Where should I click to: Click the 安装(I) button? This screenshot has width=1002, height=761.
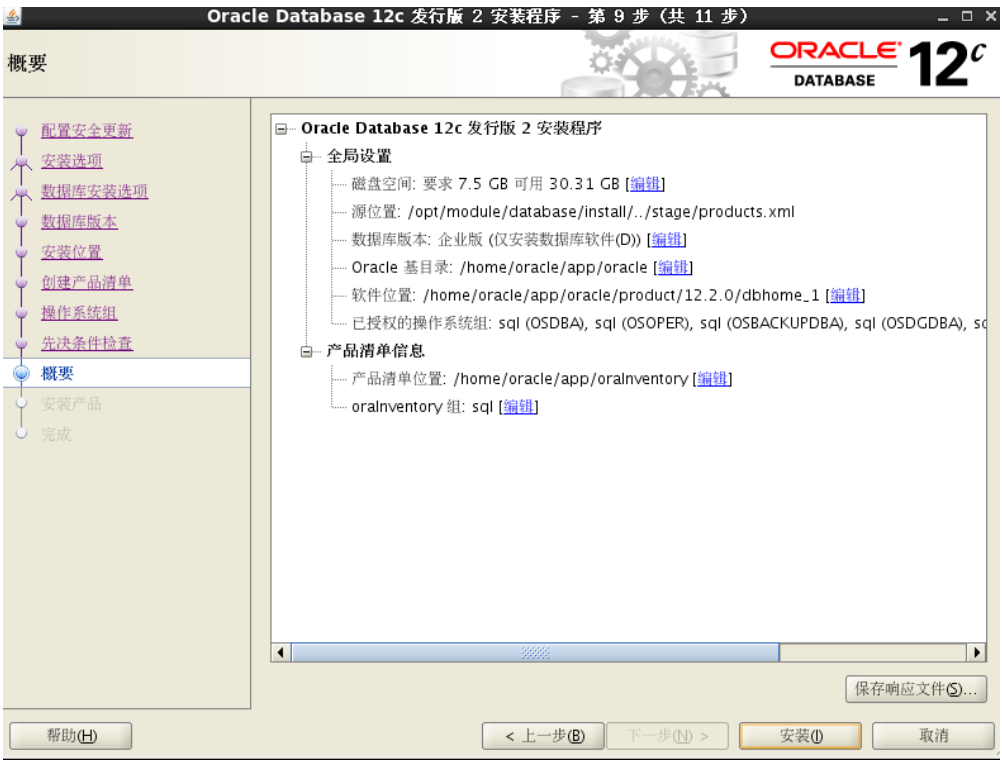pyautogui.click(x=800, y=736)
